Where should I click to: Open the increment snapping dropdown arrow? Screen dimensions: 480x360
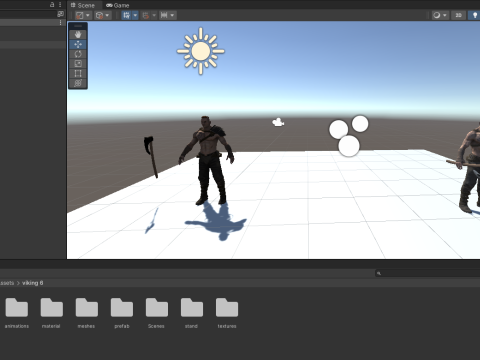tap(172, 15)
